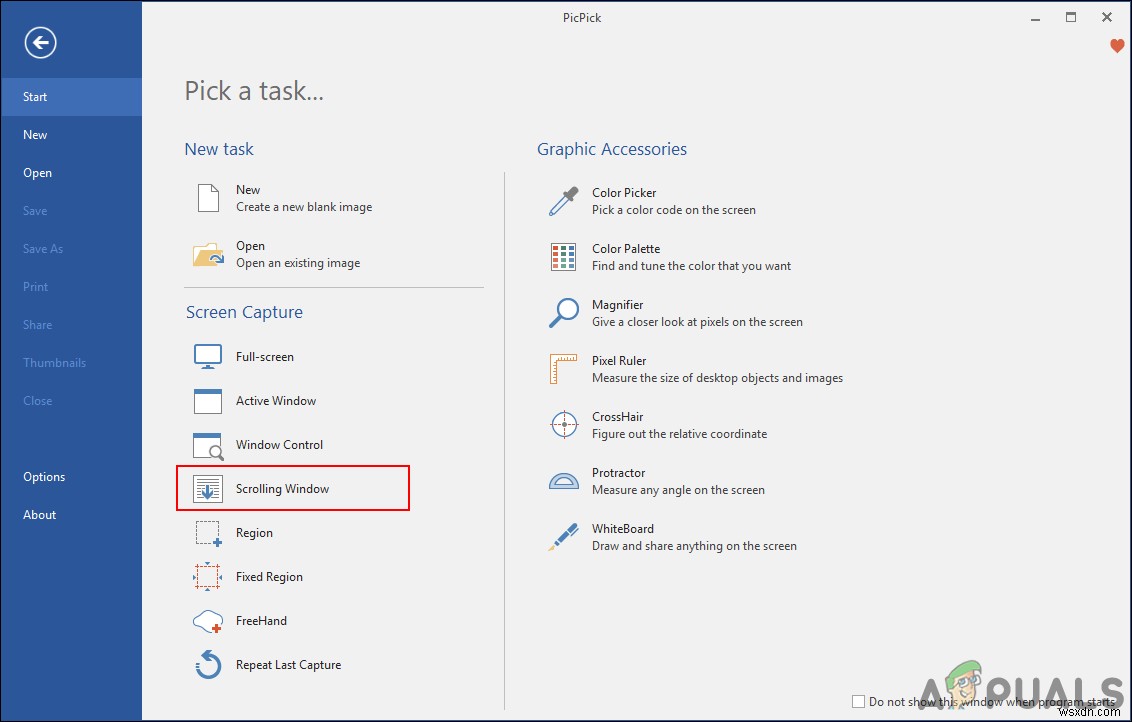This screenshot has width=1132, height=722.
Task: Start a FreeHand capture
Action: coord(262,620)
